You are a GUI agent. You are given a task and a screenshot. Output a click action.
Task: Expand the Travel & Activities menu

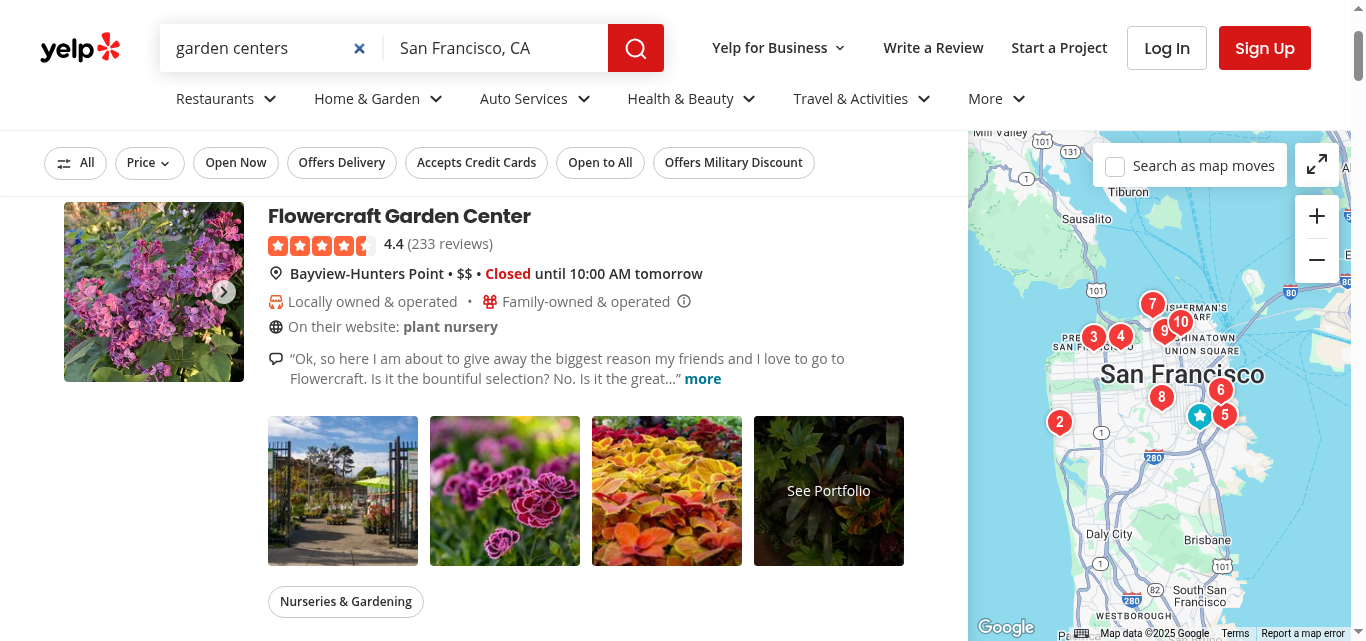(x=862, y=99)
